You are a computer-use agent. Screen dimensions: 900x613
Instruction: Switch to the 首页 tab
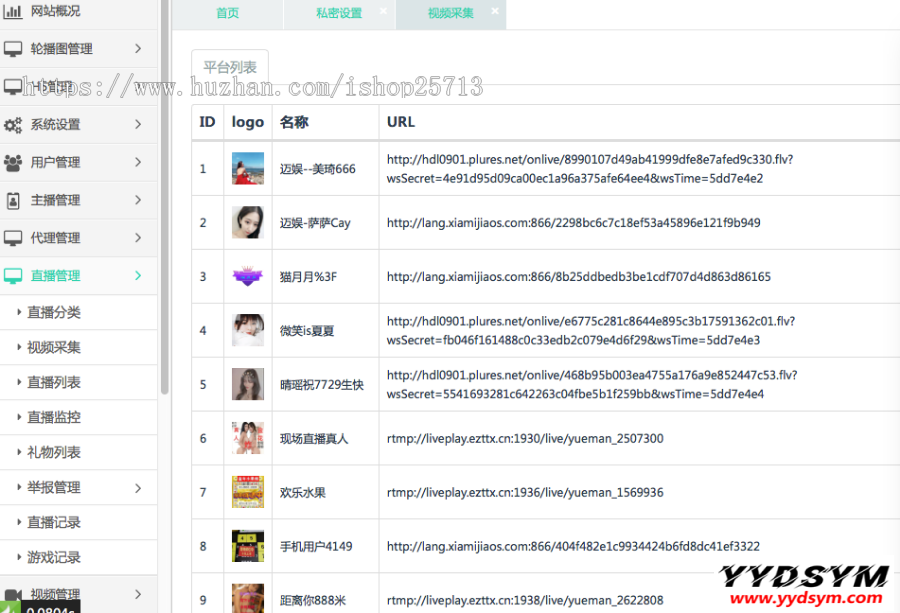pyautogui.click(x=228, y=14)
